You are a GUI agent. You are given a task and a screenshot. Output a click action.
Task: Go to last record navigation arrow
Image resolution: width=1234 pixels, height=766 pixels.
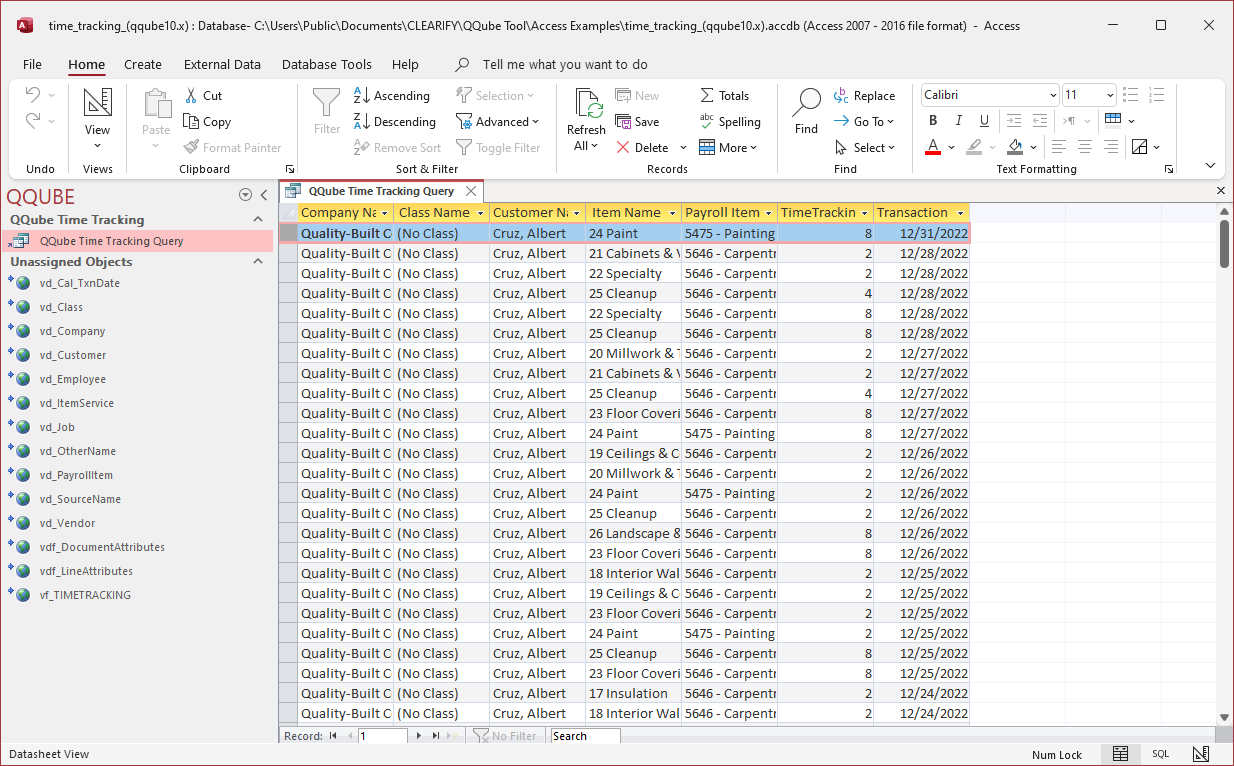pos(435,736)
